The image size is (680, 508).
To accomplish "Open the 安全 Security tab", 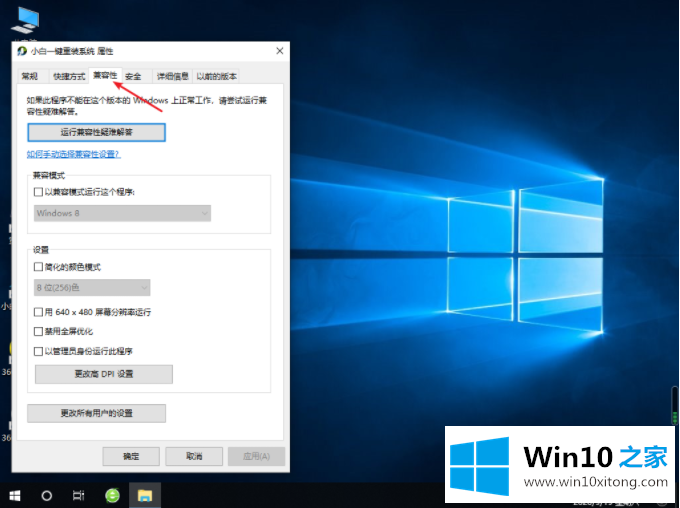I will point(133,76).
